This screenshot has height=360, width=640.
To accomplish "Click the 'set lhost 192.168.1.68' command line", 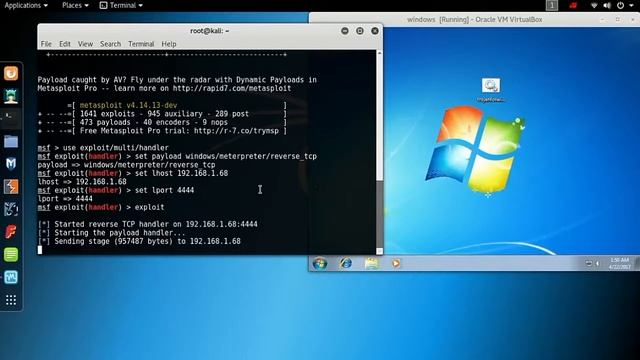I will point(133,173).
